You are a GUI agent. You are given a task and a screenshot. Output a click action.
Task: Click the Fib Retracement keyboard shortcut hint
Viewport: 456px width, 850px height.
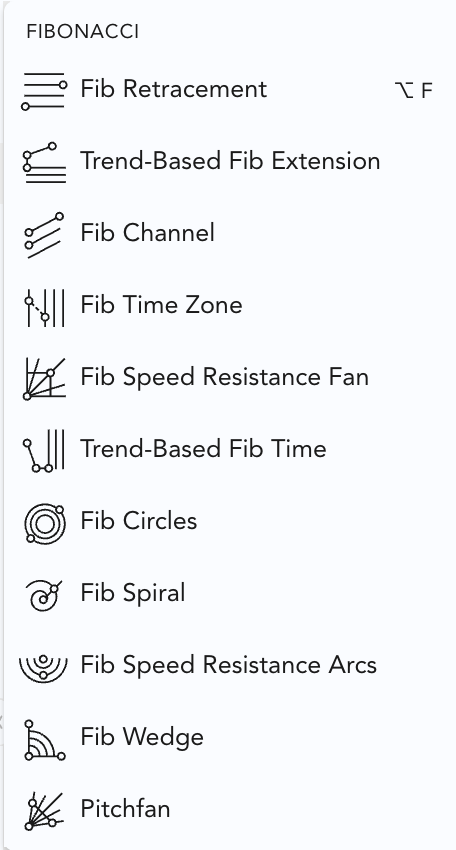(x=414, y=91)
